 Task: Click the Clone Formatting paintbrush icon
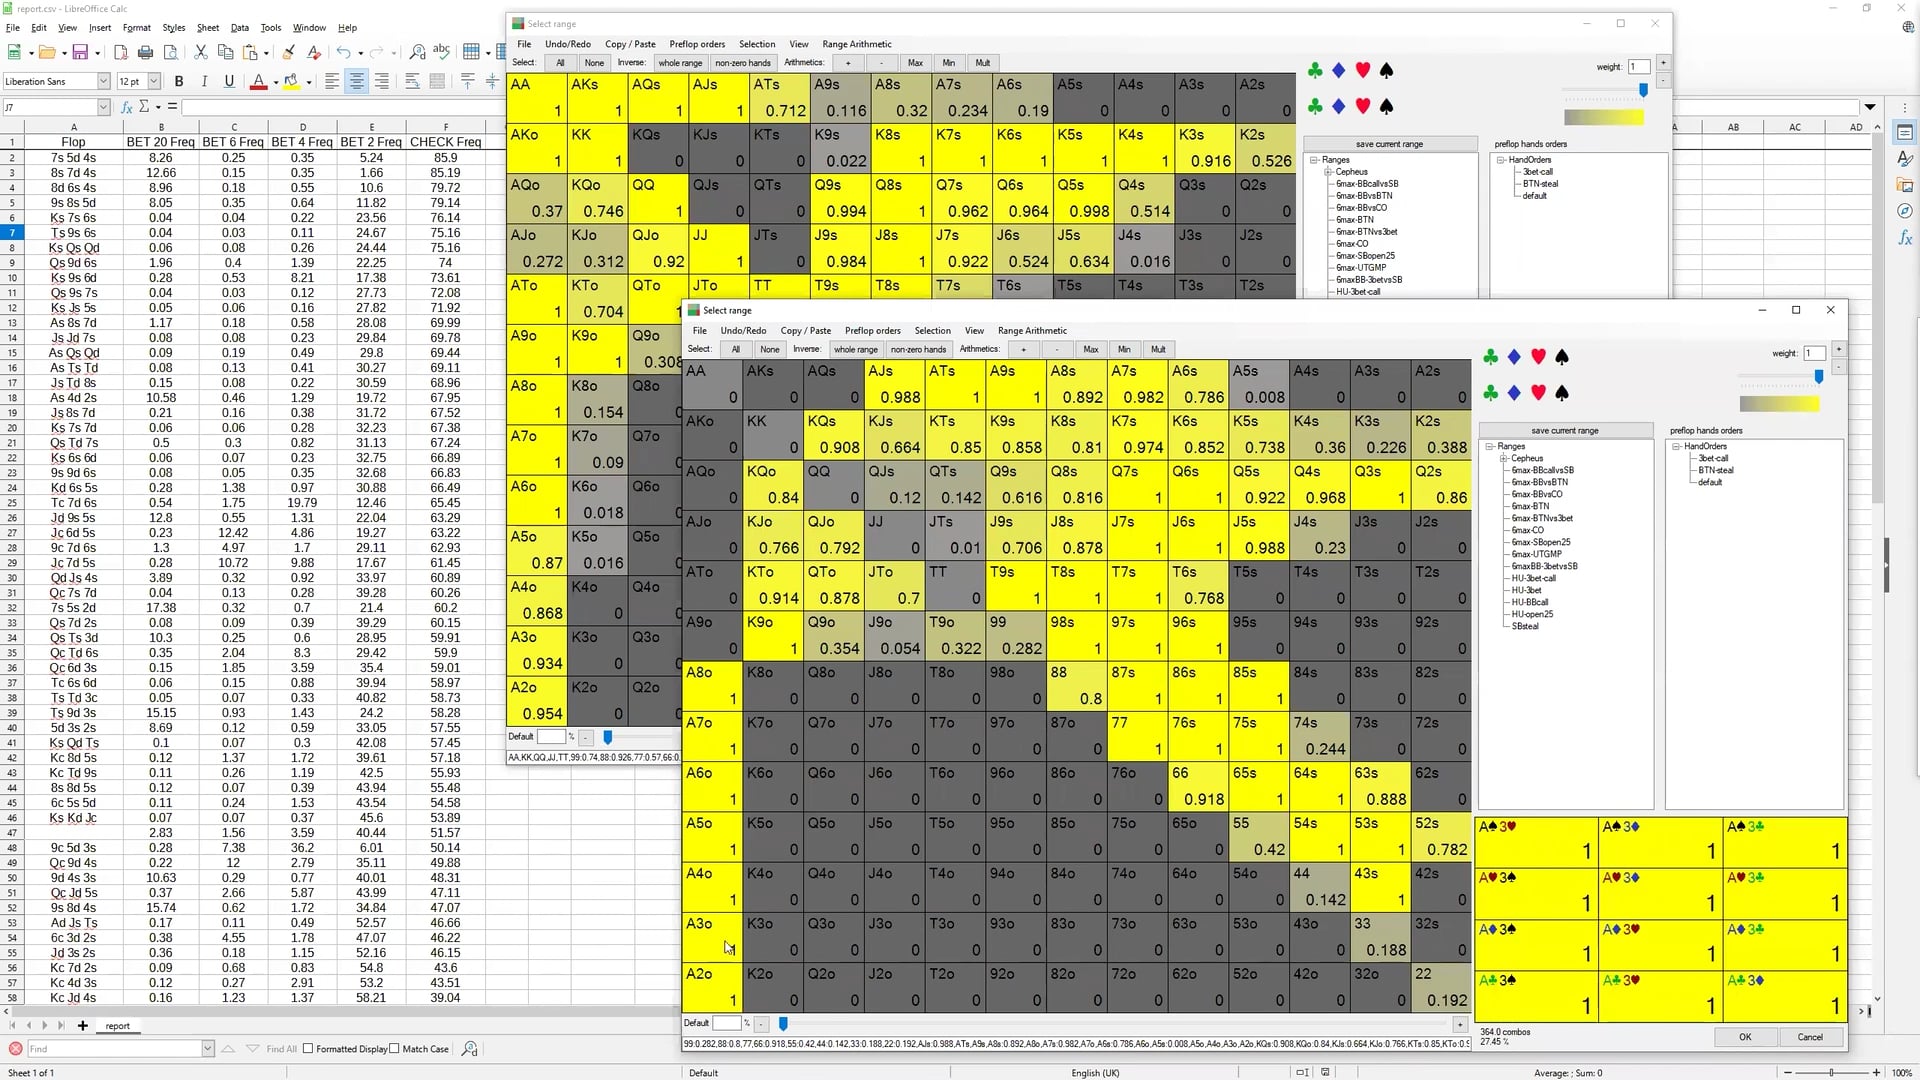(x=289, y=51)
